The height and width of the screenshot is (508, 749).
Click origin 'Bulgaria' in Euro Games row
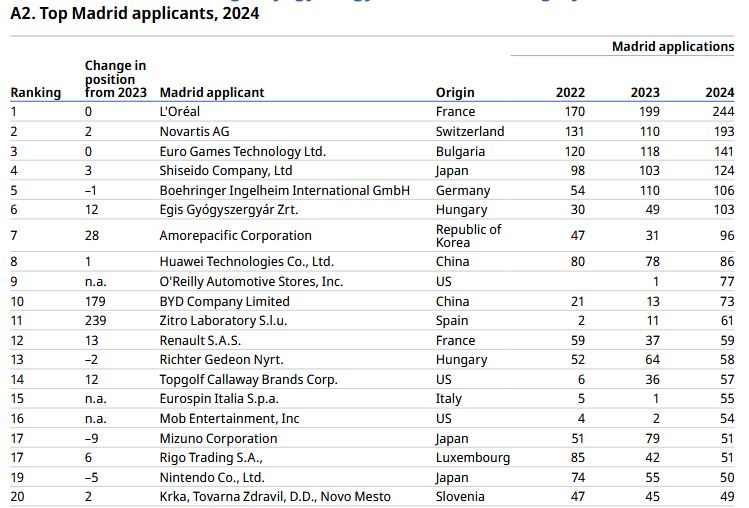pyautogui.click(x=460, y=151)
